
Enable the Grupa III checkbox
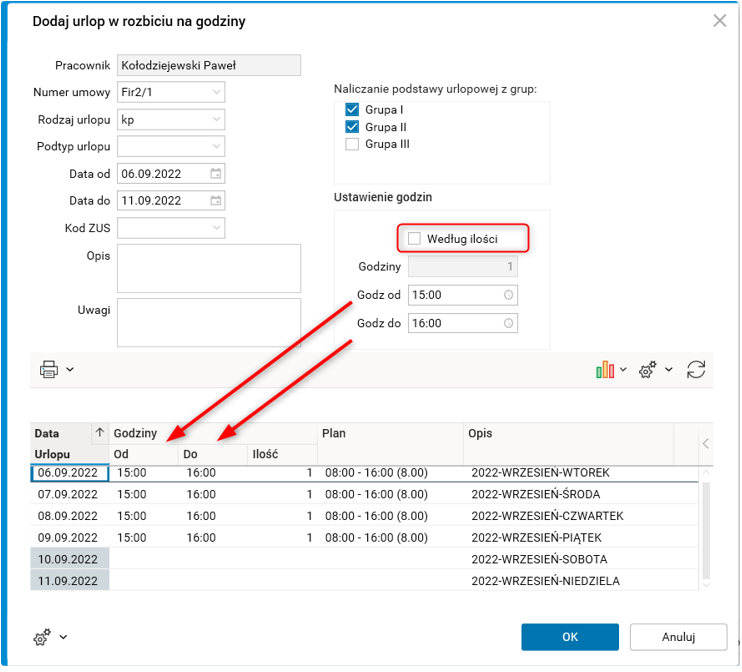(x=352, y=144)
